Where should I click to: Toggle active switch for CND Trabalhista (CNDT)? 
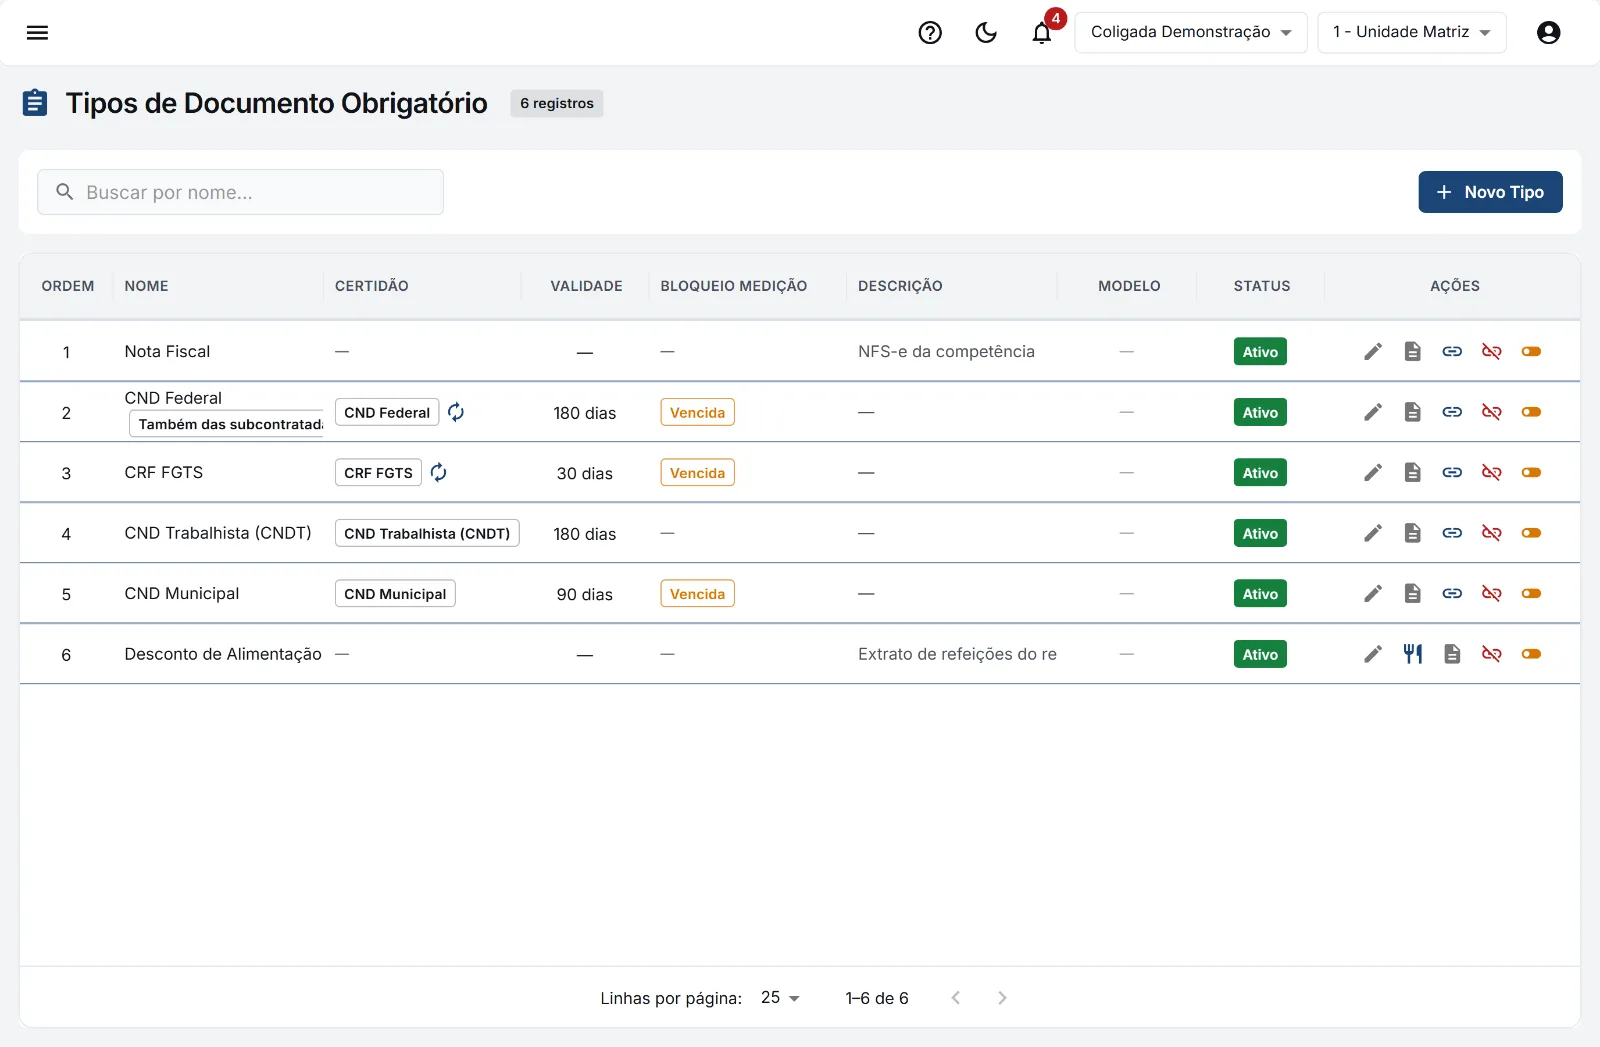[x=1531, y=533]
